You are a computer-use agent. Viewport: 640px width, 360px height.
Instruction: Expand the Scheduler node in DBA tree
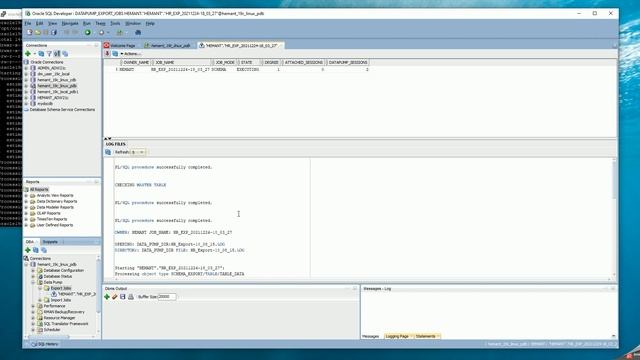pyautogui.click(x=33, y=329)
